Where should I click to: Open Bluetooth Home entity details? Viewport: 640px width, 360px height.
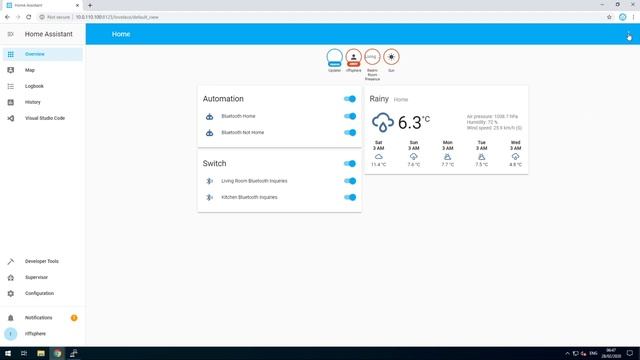coord(238,116)
